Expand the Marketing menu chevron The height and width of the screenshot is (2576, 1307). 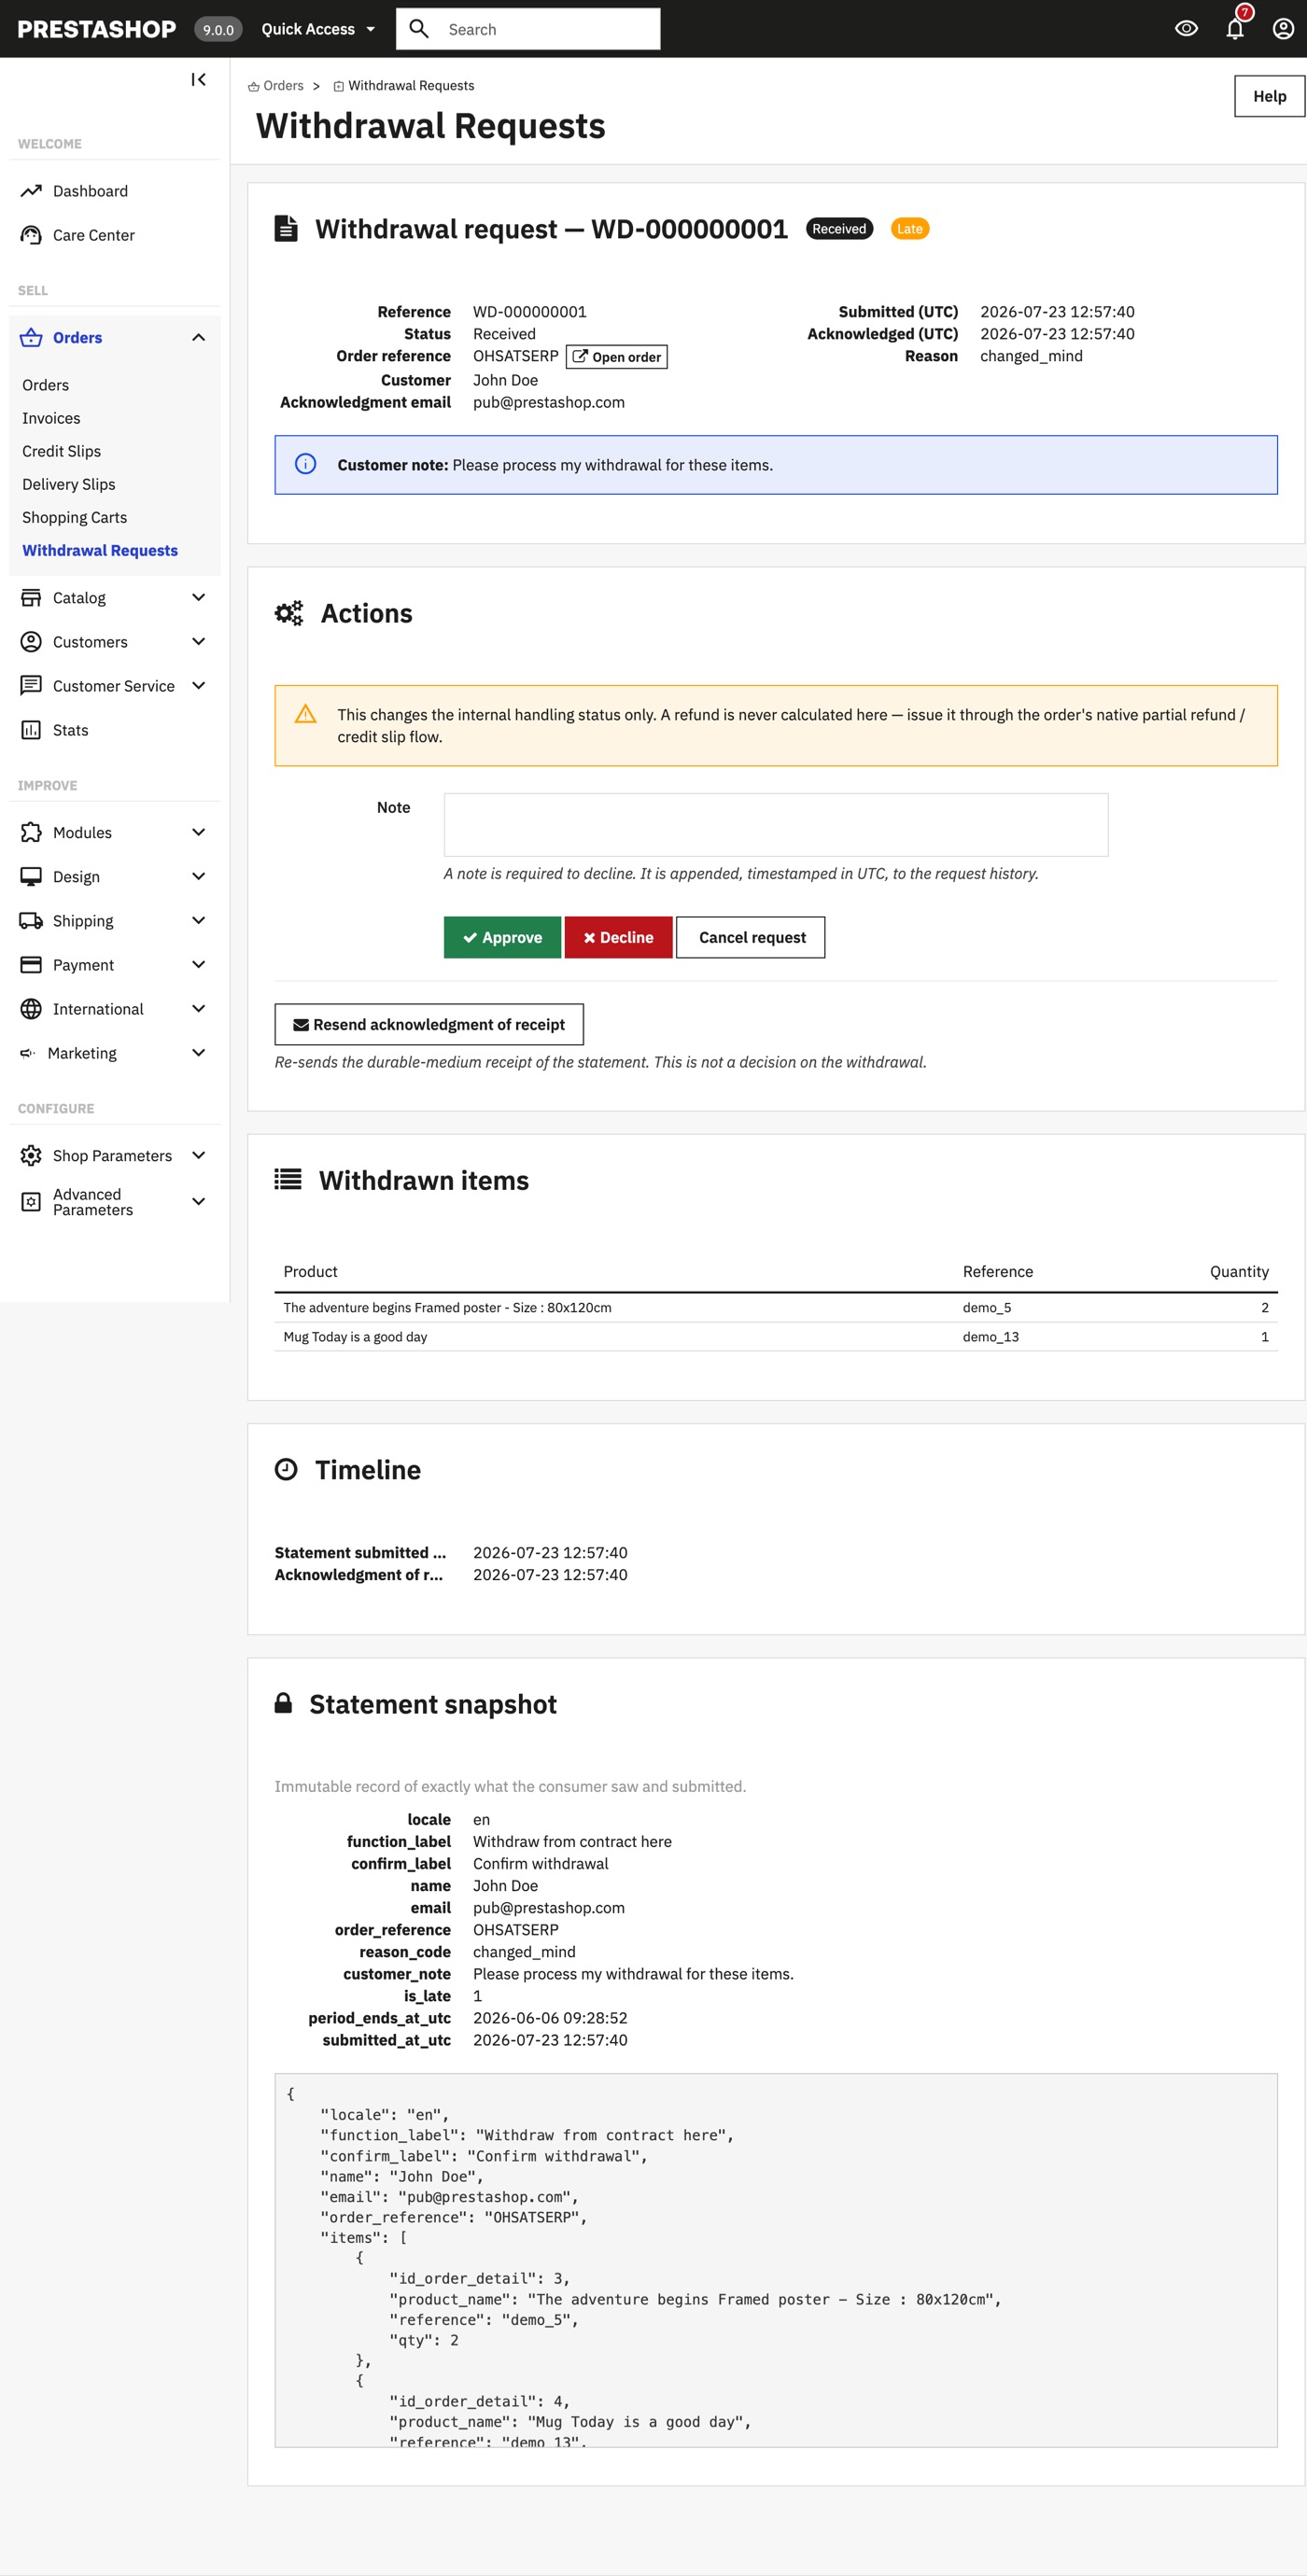point(198,1053)
